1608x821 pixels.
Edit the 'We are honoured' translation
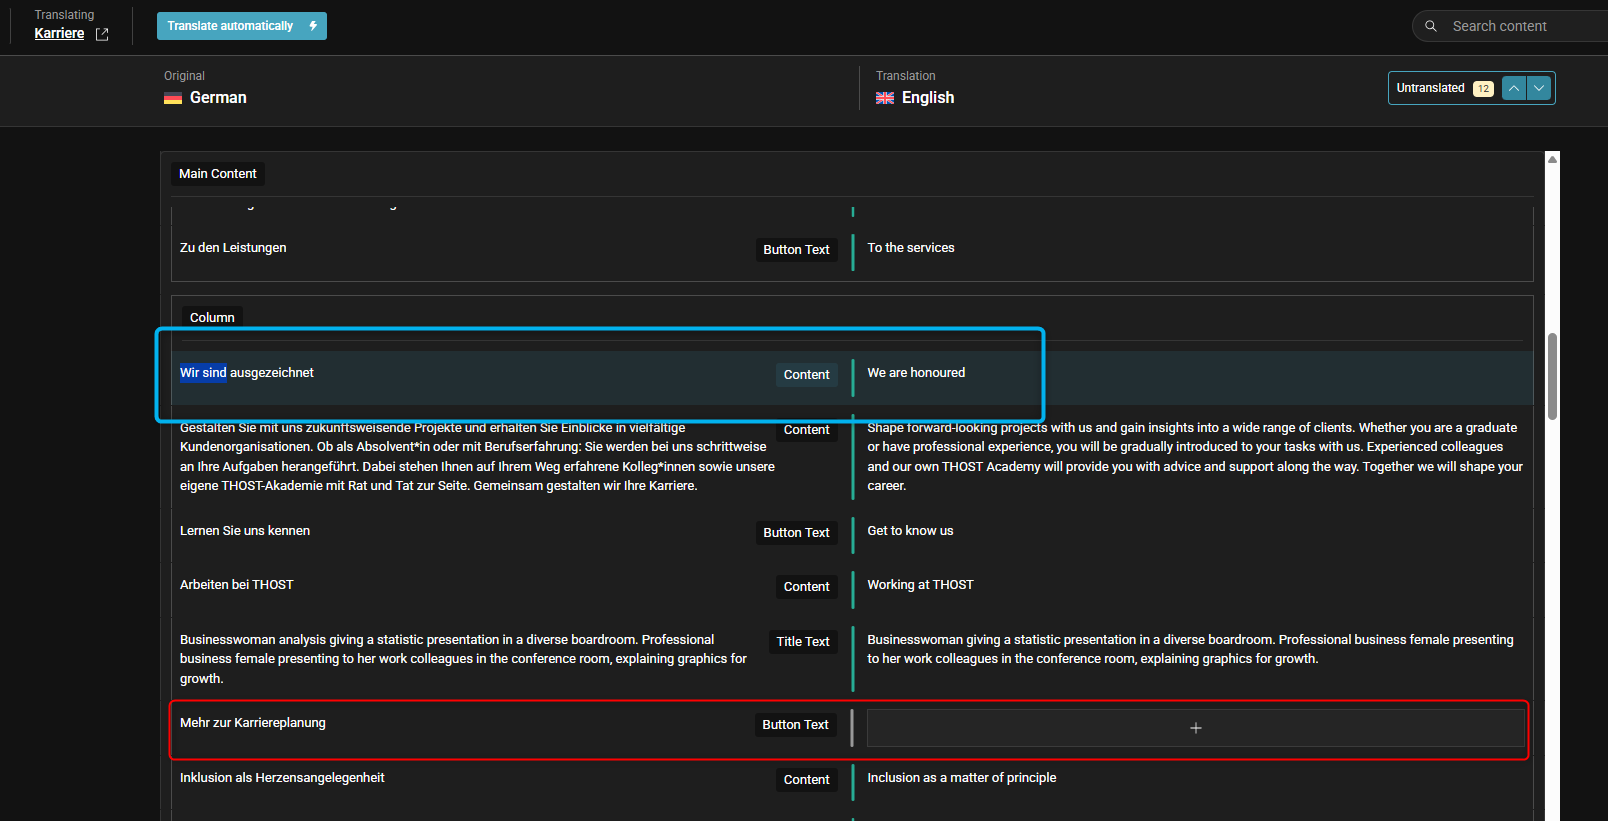coord(916,373)
